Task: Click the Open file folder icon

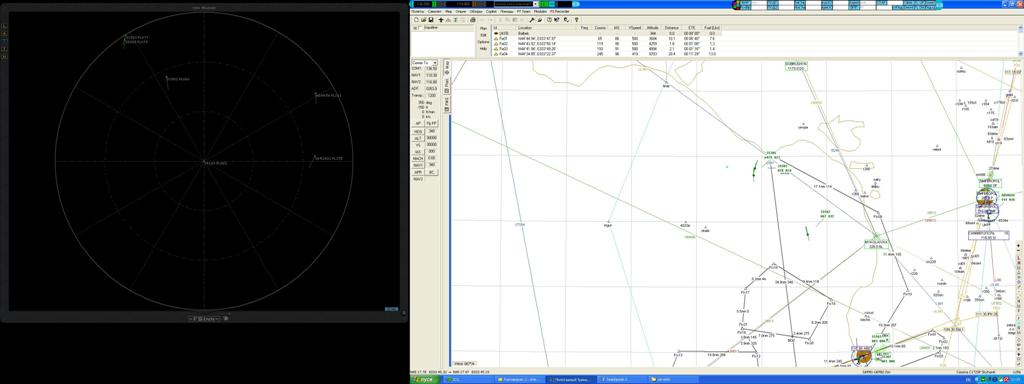Action: (x=423, y=20)
